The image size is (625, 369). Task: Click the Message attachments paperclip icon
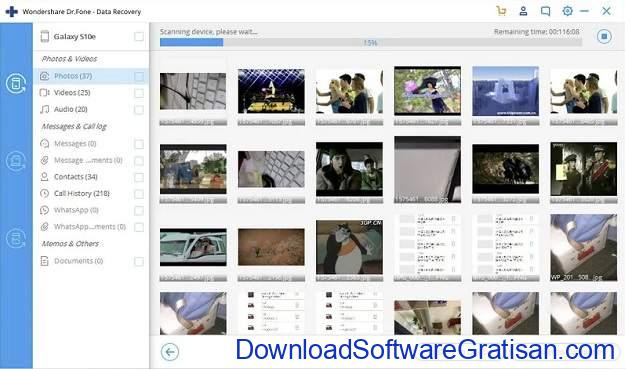click(45, 160)
